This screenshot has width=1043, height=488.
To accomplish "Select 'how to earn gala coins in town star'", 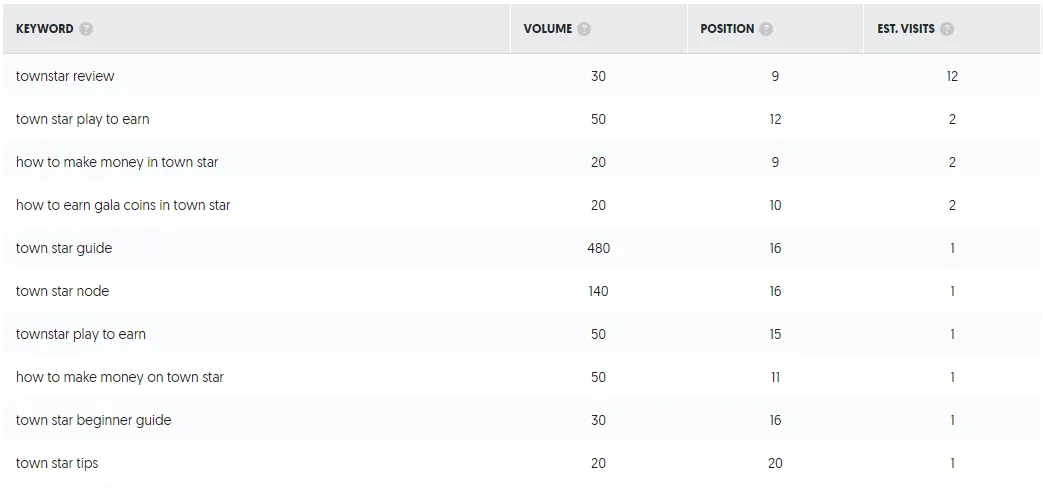I will [123, 205].
